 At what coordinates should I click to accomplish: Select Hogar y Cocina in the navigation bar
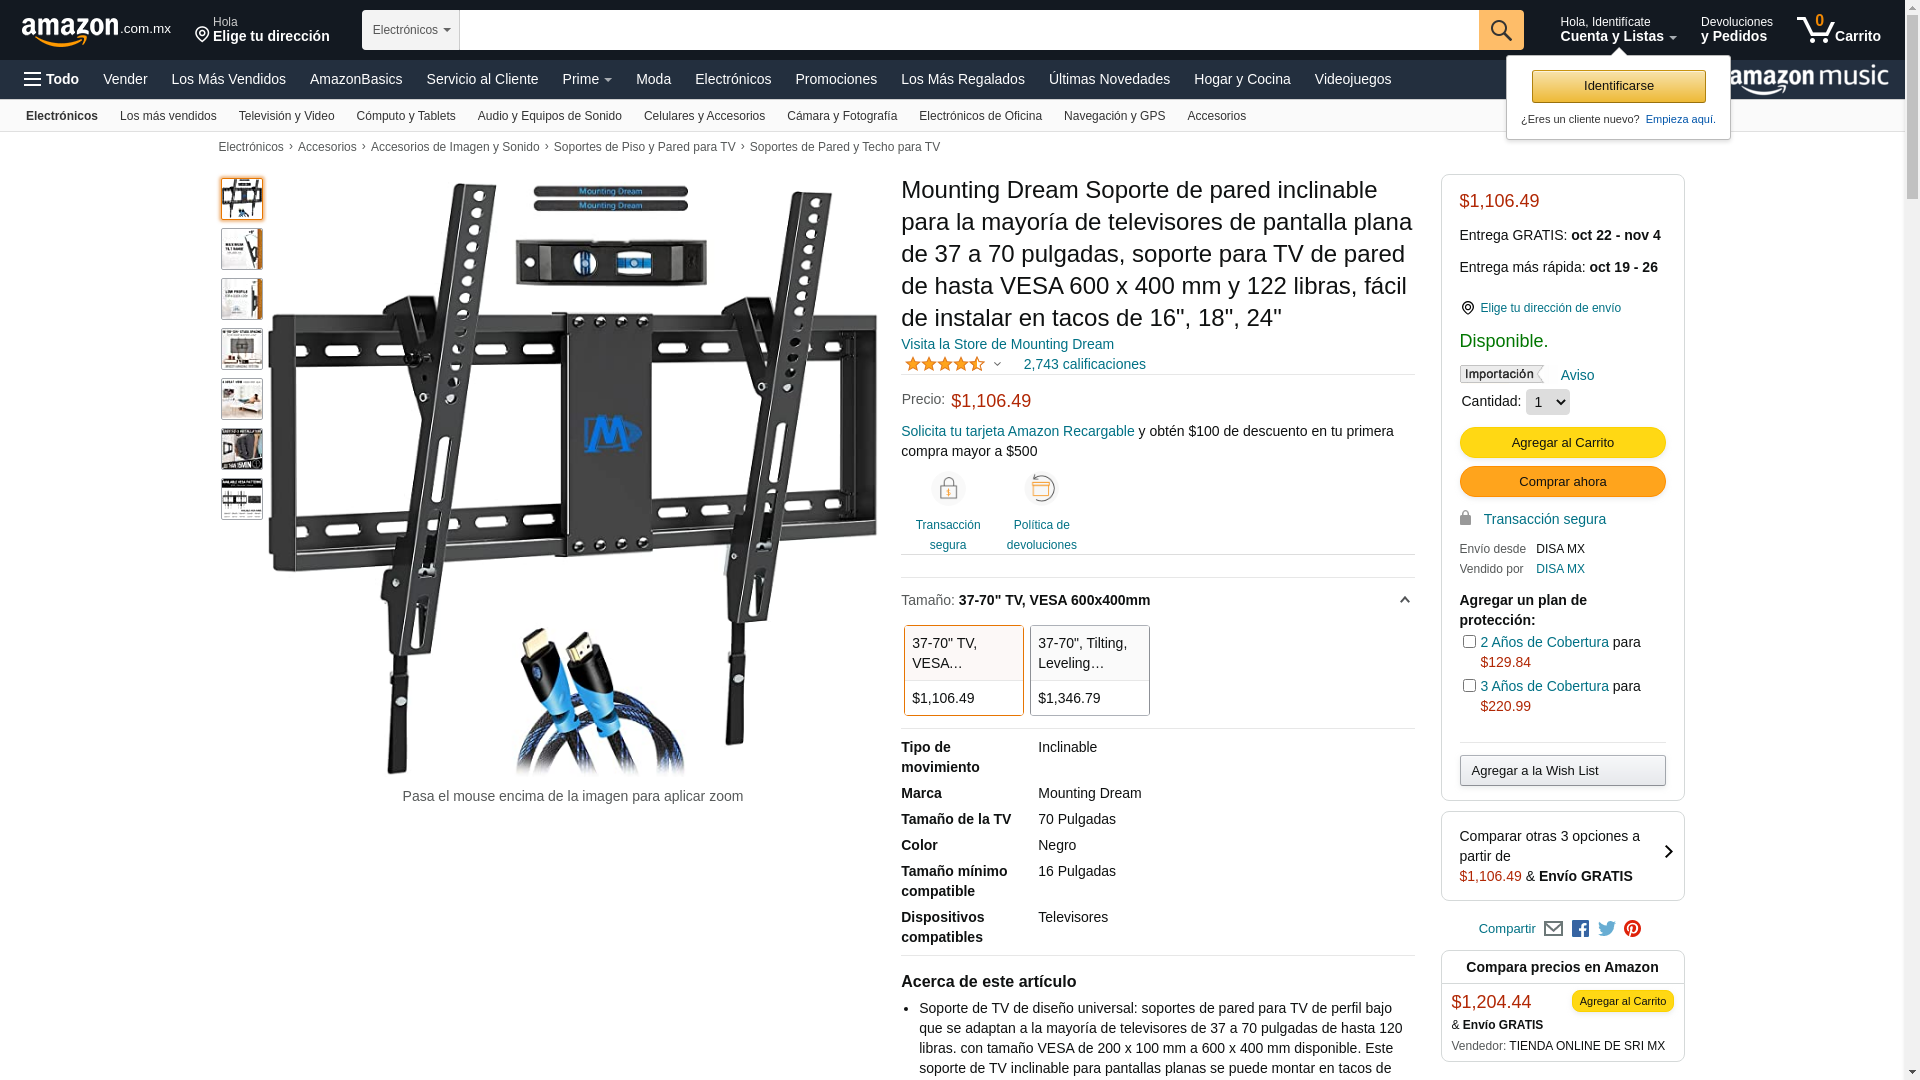[1242, 79]
